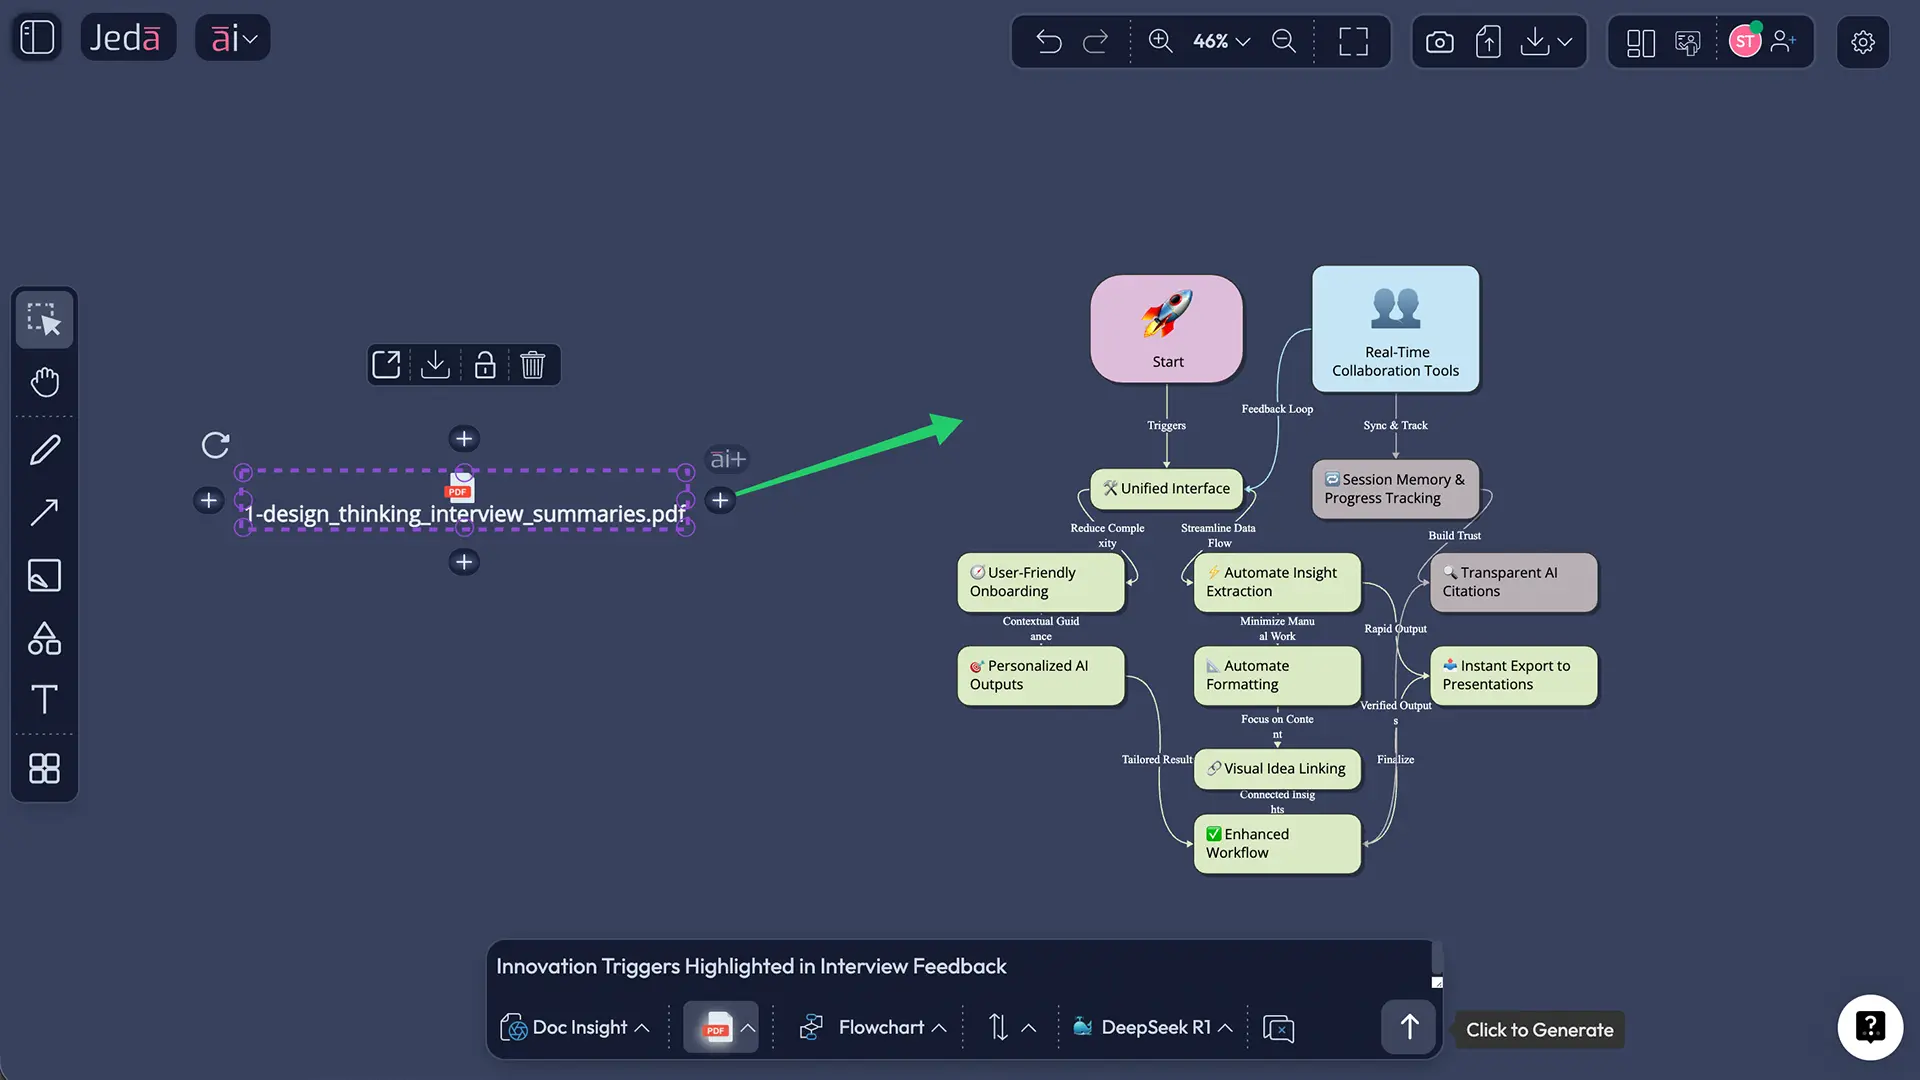The width and height of the screenshot is (1920, 1080).
Task: Select the Image insert tool
Action: tap(44, 575)
